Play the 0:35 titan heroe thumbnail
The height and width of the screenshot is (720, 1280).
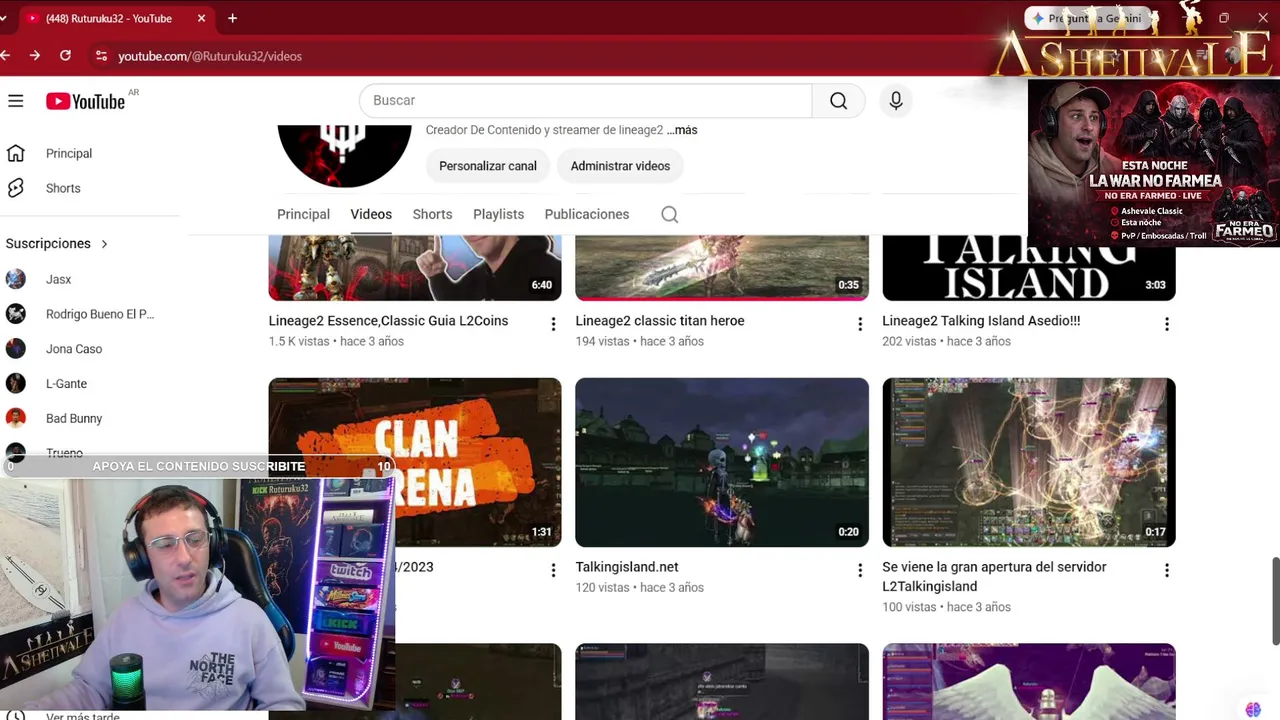(722, 267)
